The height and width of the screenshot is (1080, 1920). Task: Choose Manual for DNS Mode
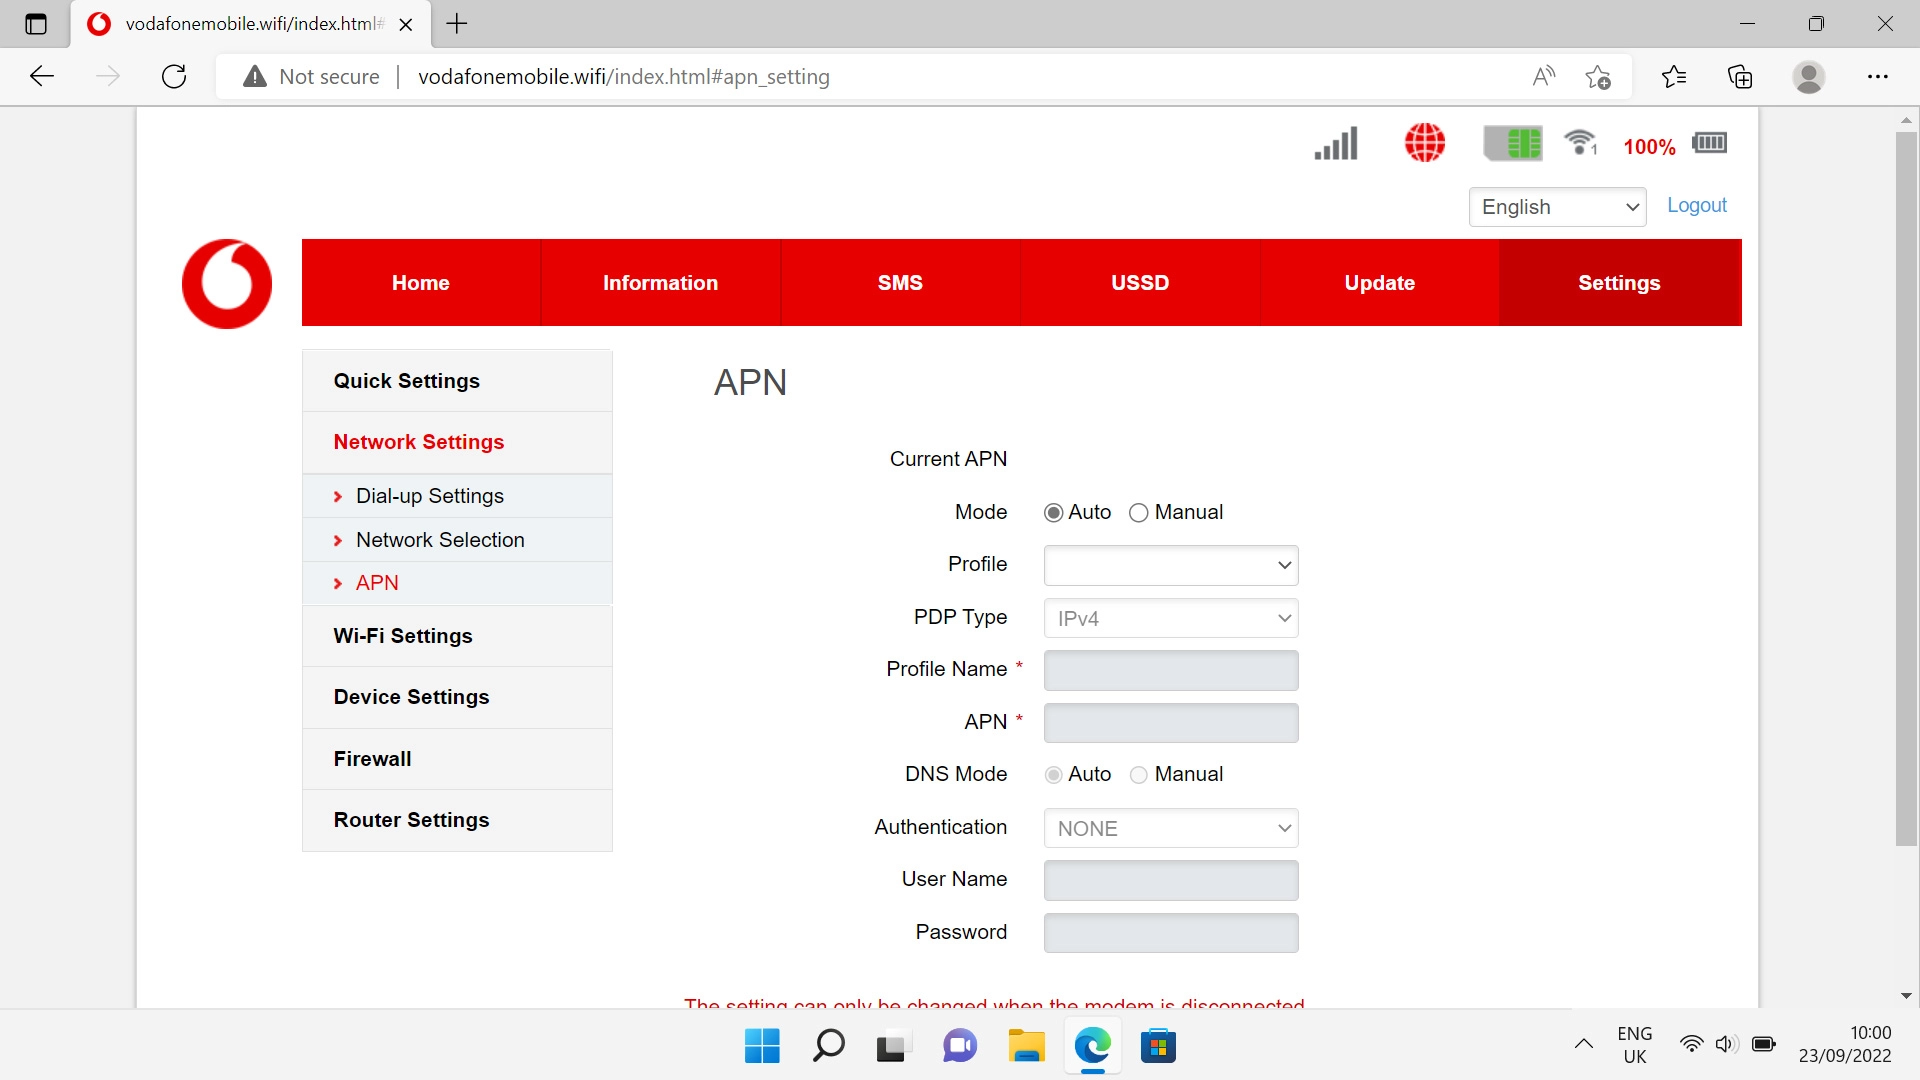coord(1138,775)
